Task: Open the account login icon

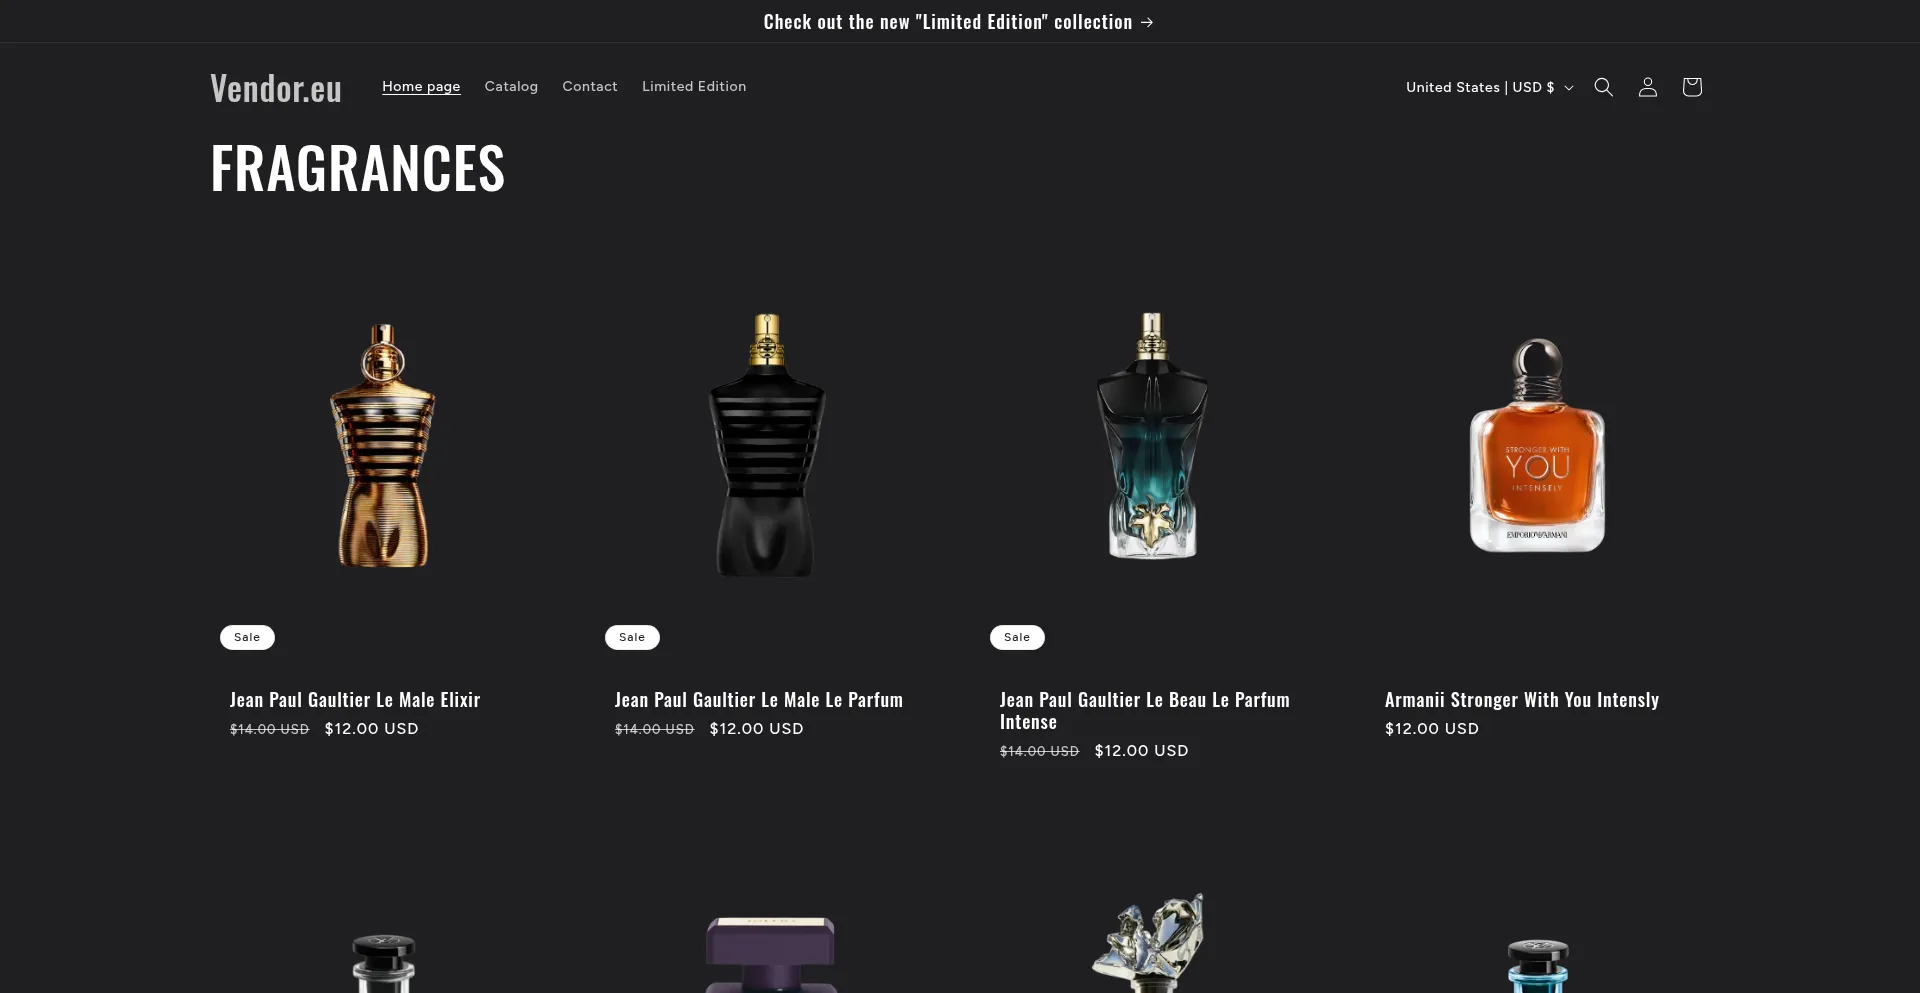Action: (1647, 87)
